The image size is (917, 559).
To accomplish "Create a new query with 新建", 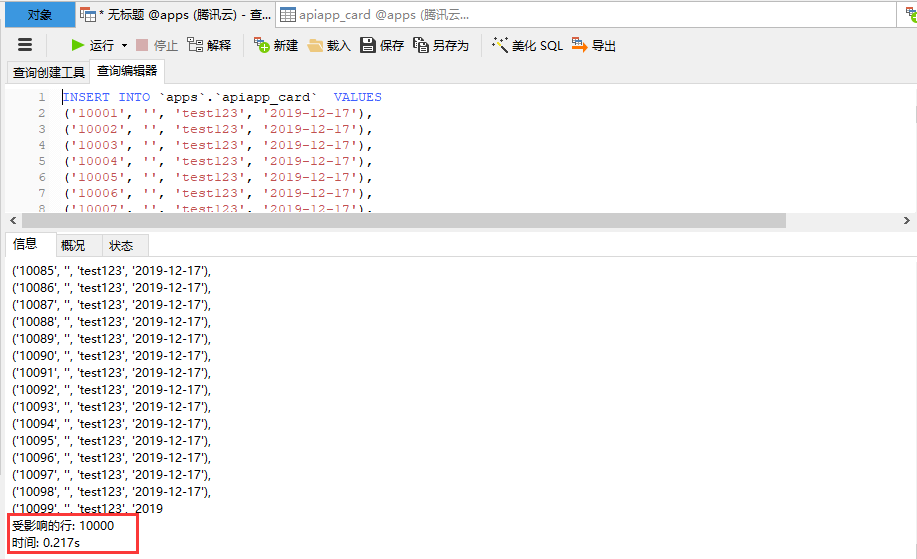I will point(276,45).
